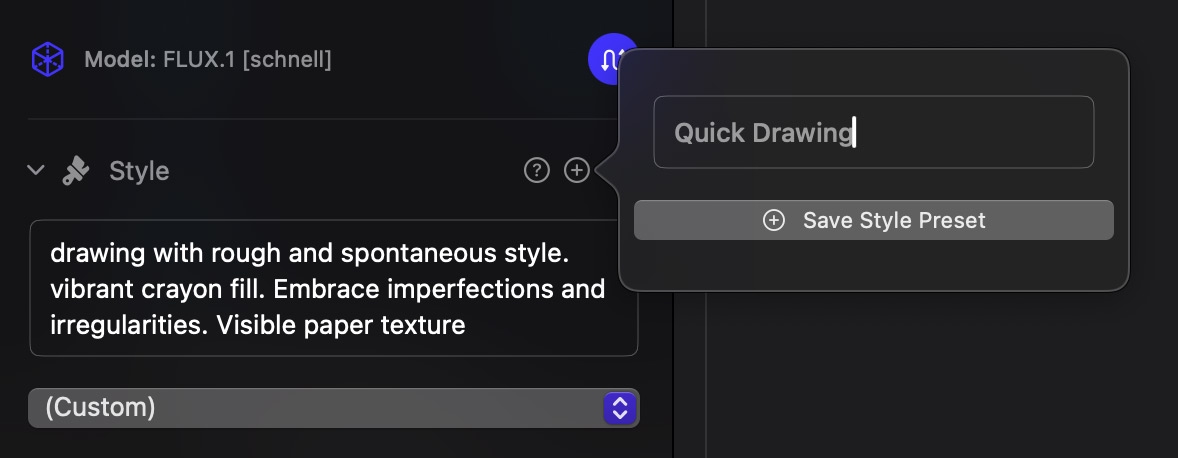Screen dimensions: 1178x458
Task: Click the blue cube Model icon
Action: point(47,59)
